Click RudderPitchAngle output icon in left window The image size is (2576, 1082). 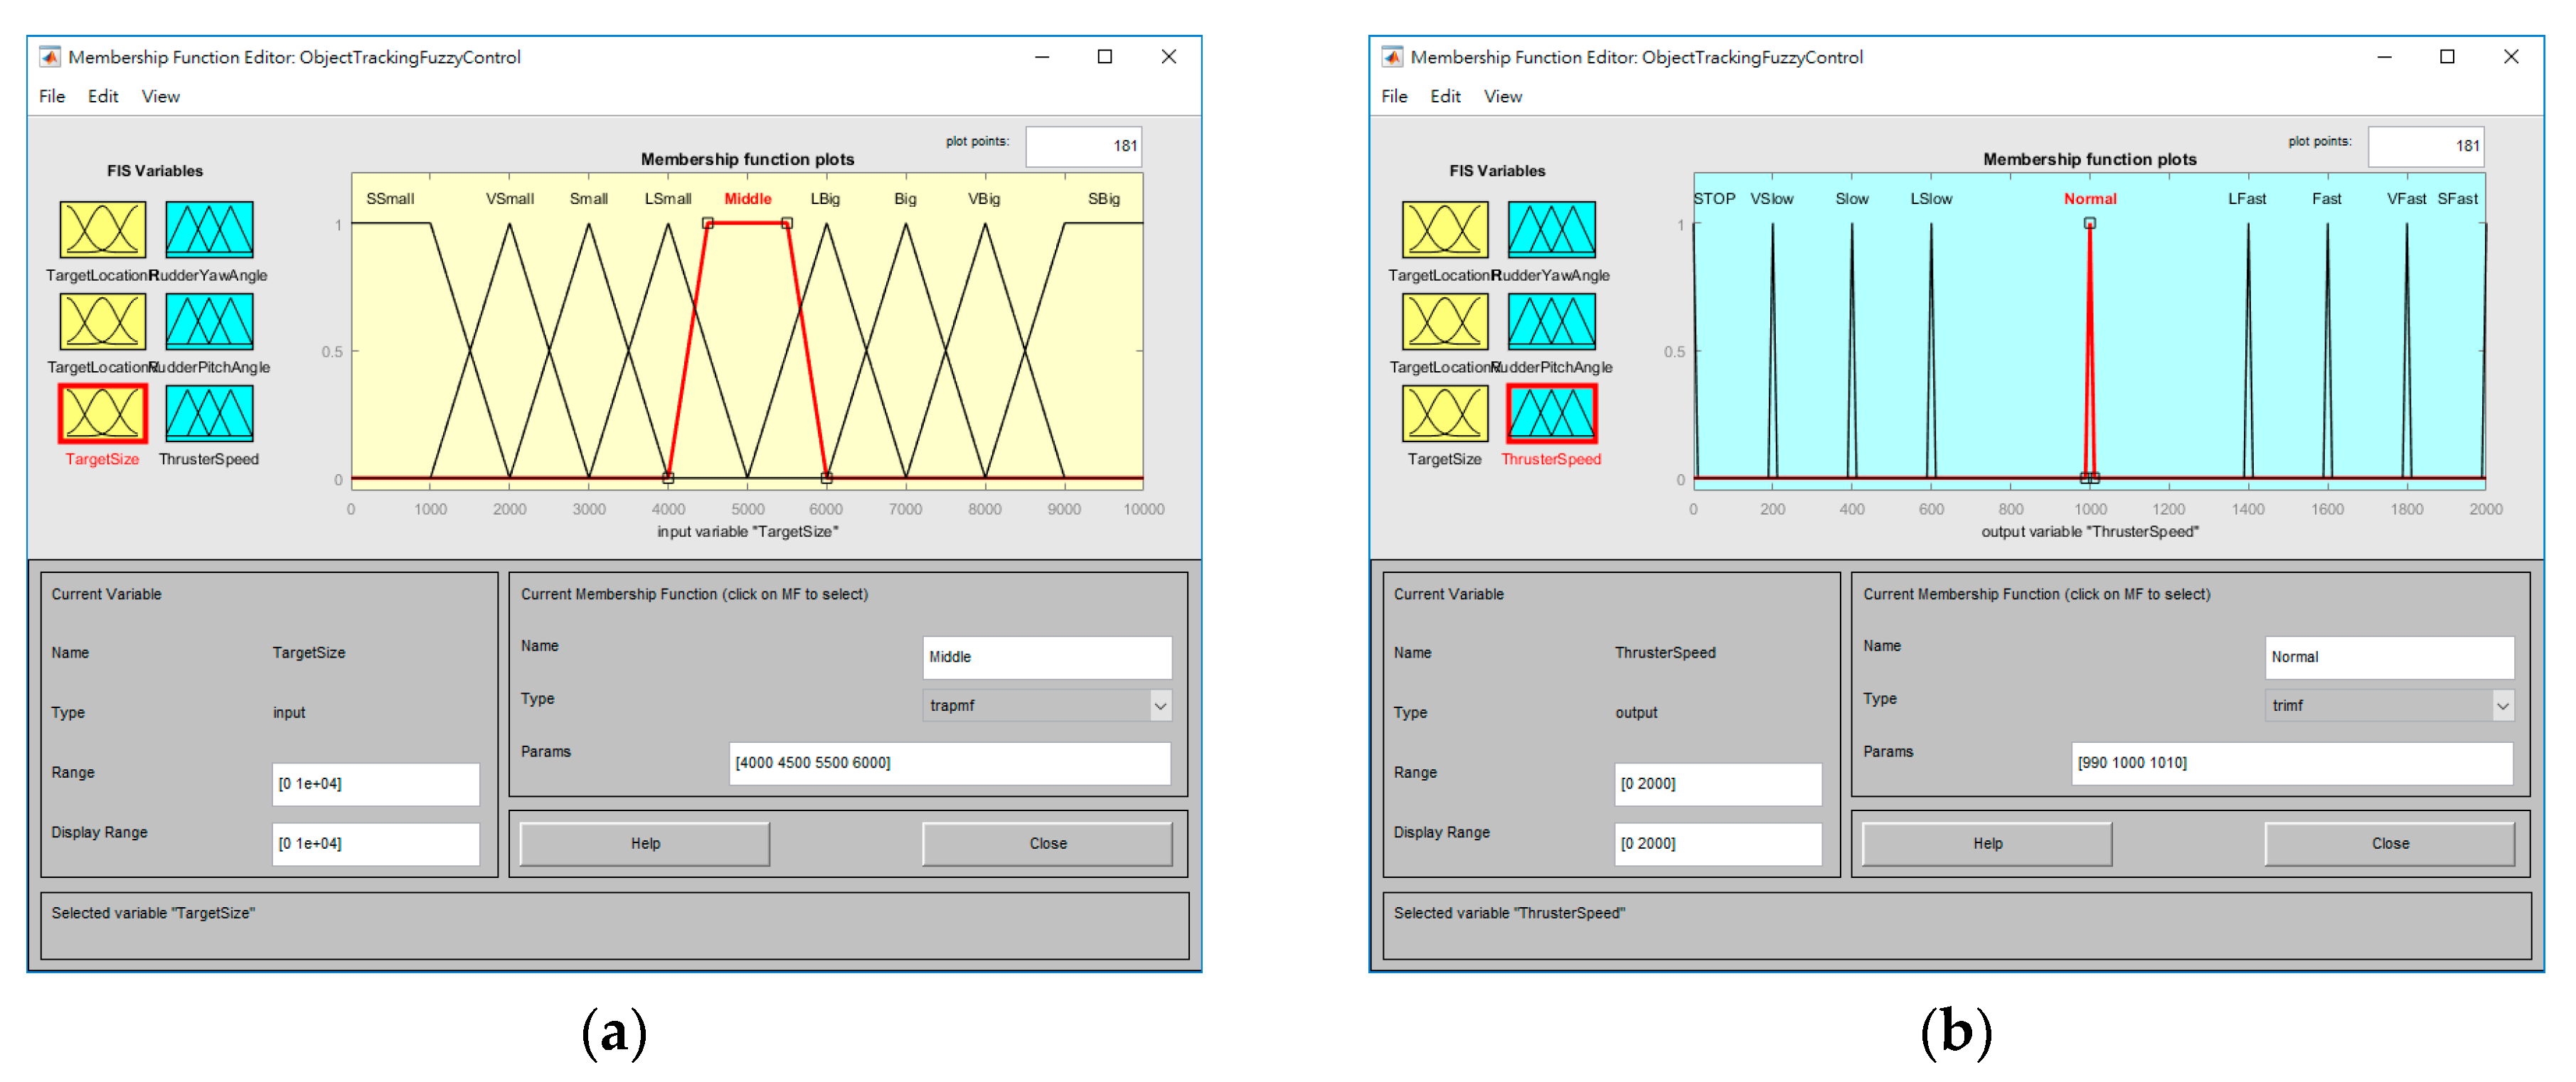[209, 322]
